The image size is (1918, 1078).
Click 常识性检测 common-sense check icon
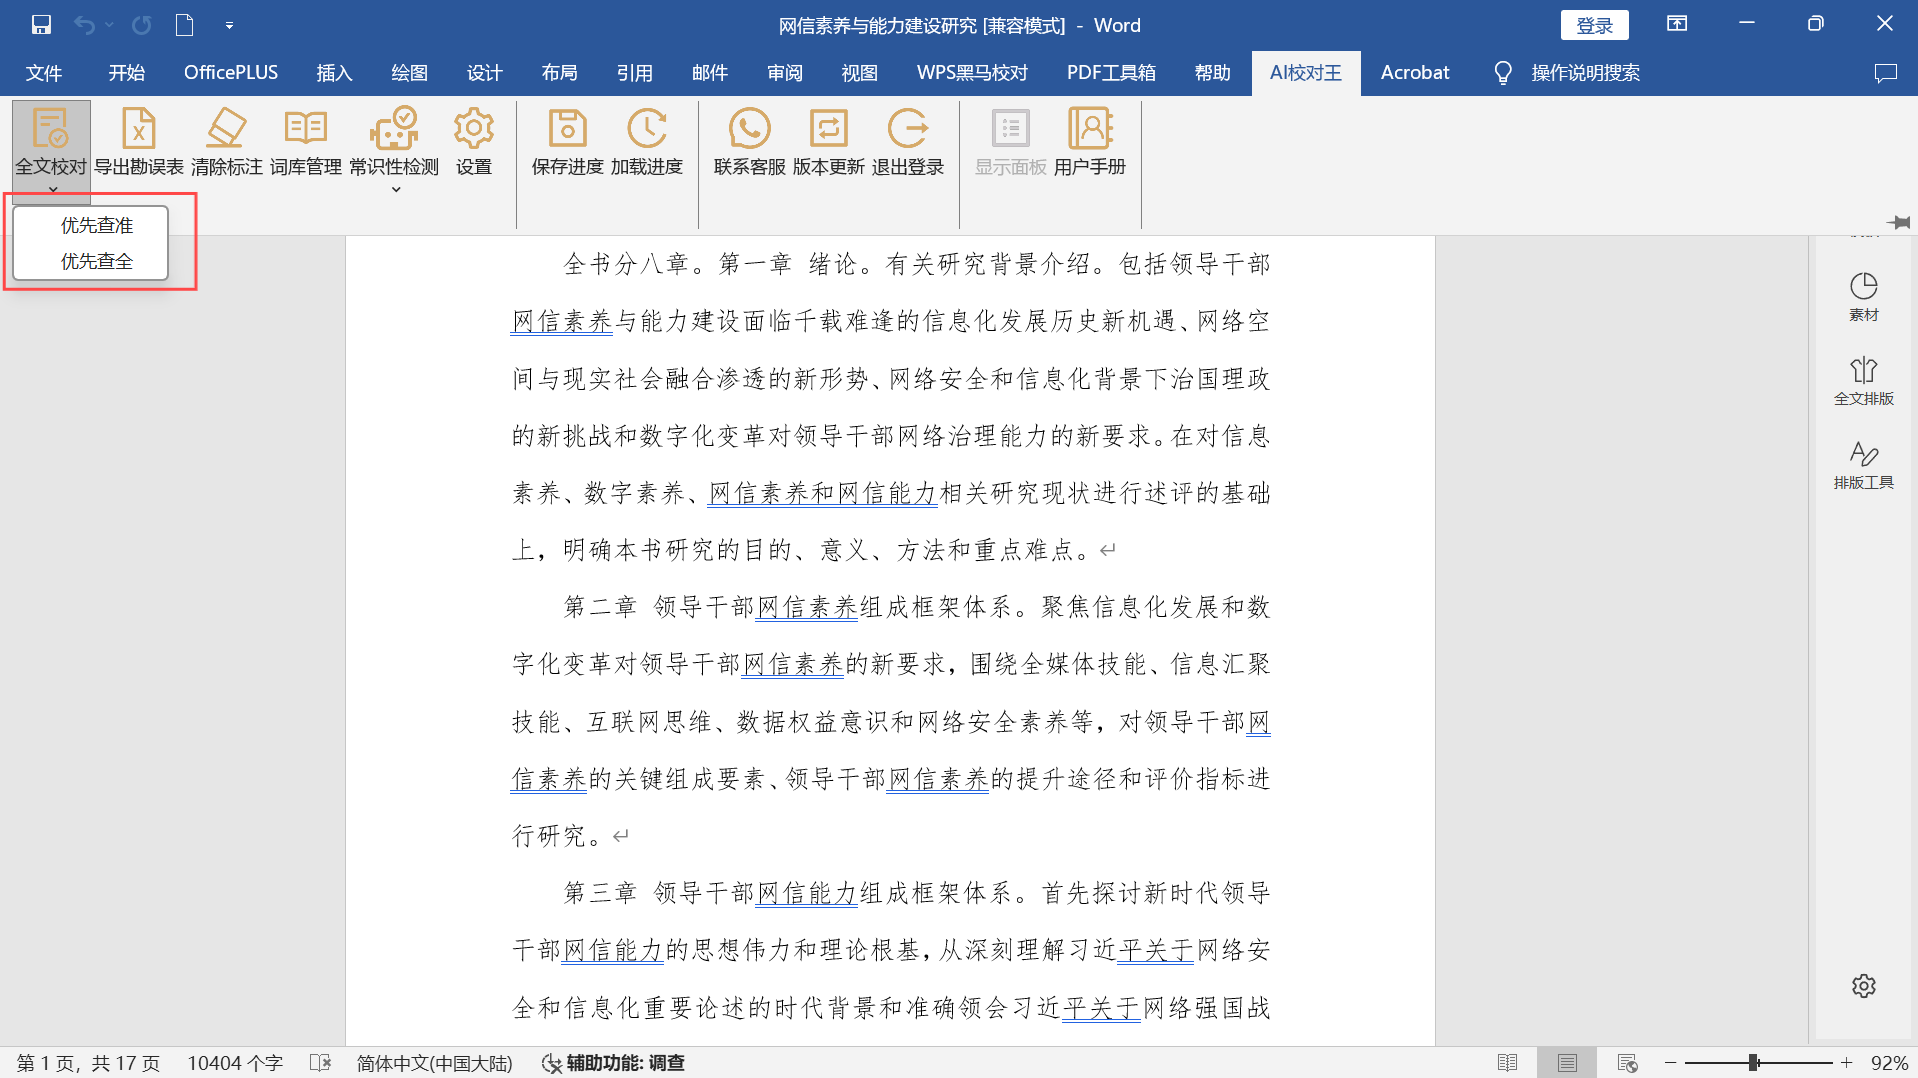tap(393, 129)
